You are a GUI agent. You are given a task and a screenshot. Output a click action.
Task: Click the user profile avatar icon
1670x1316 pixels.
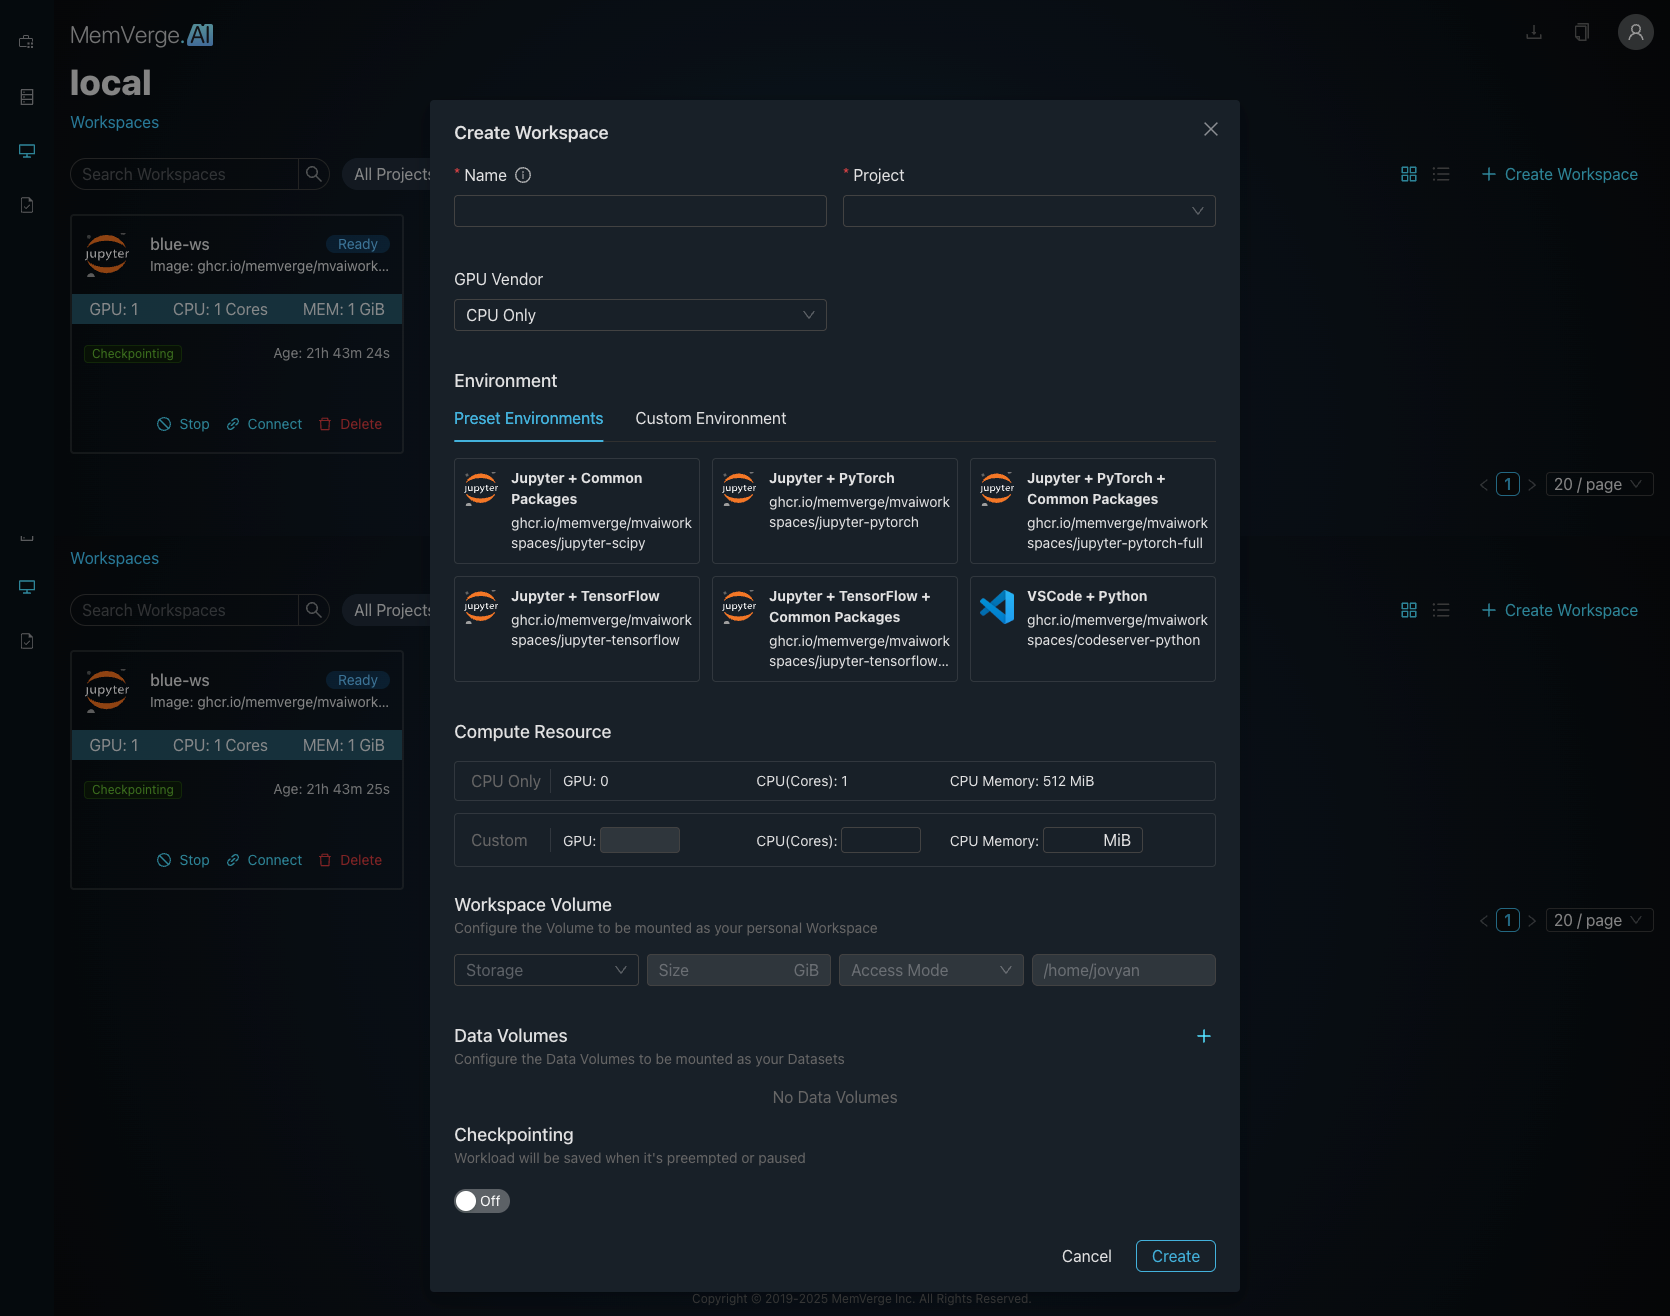click(1635, 32)
